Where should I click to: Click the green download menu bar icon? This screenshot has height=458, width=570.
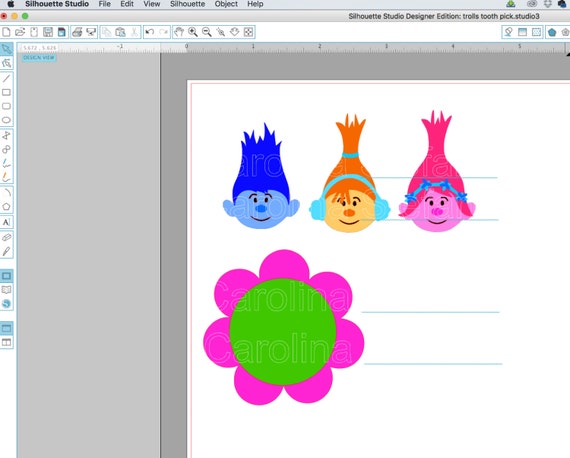pos(511,4)
